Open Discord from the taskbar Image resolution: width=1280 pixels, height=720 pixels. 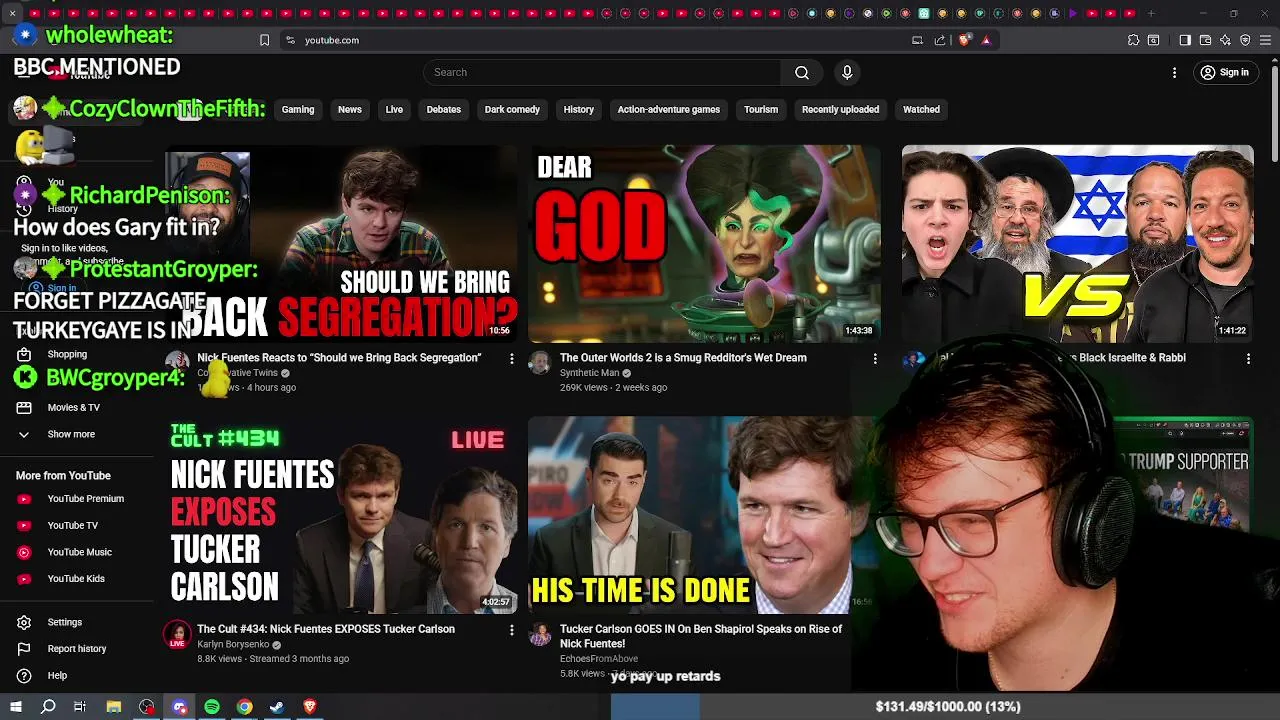[x=180, y=707]
